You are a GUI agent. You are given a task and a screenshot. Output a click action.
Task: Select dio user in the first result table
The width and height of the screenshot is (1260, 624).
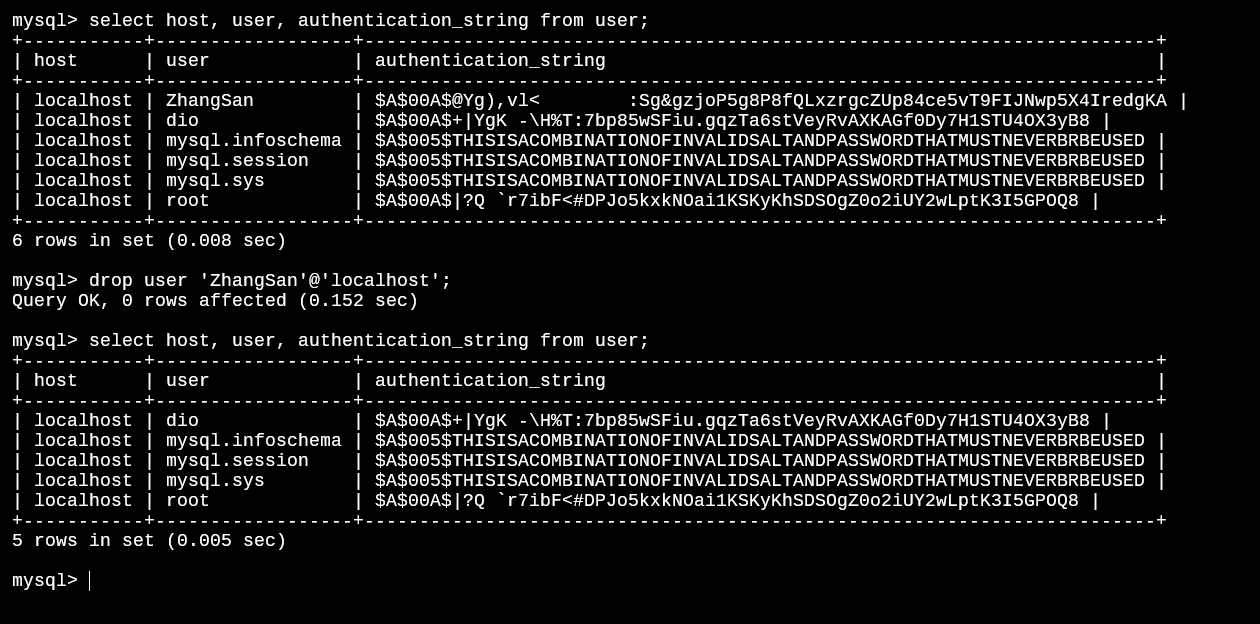pyautogui.click(x=182, y=121)
